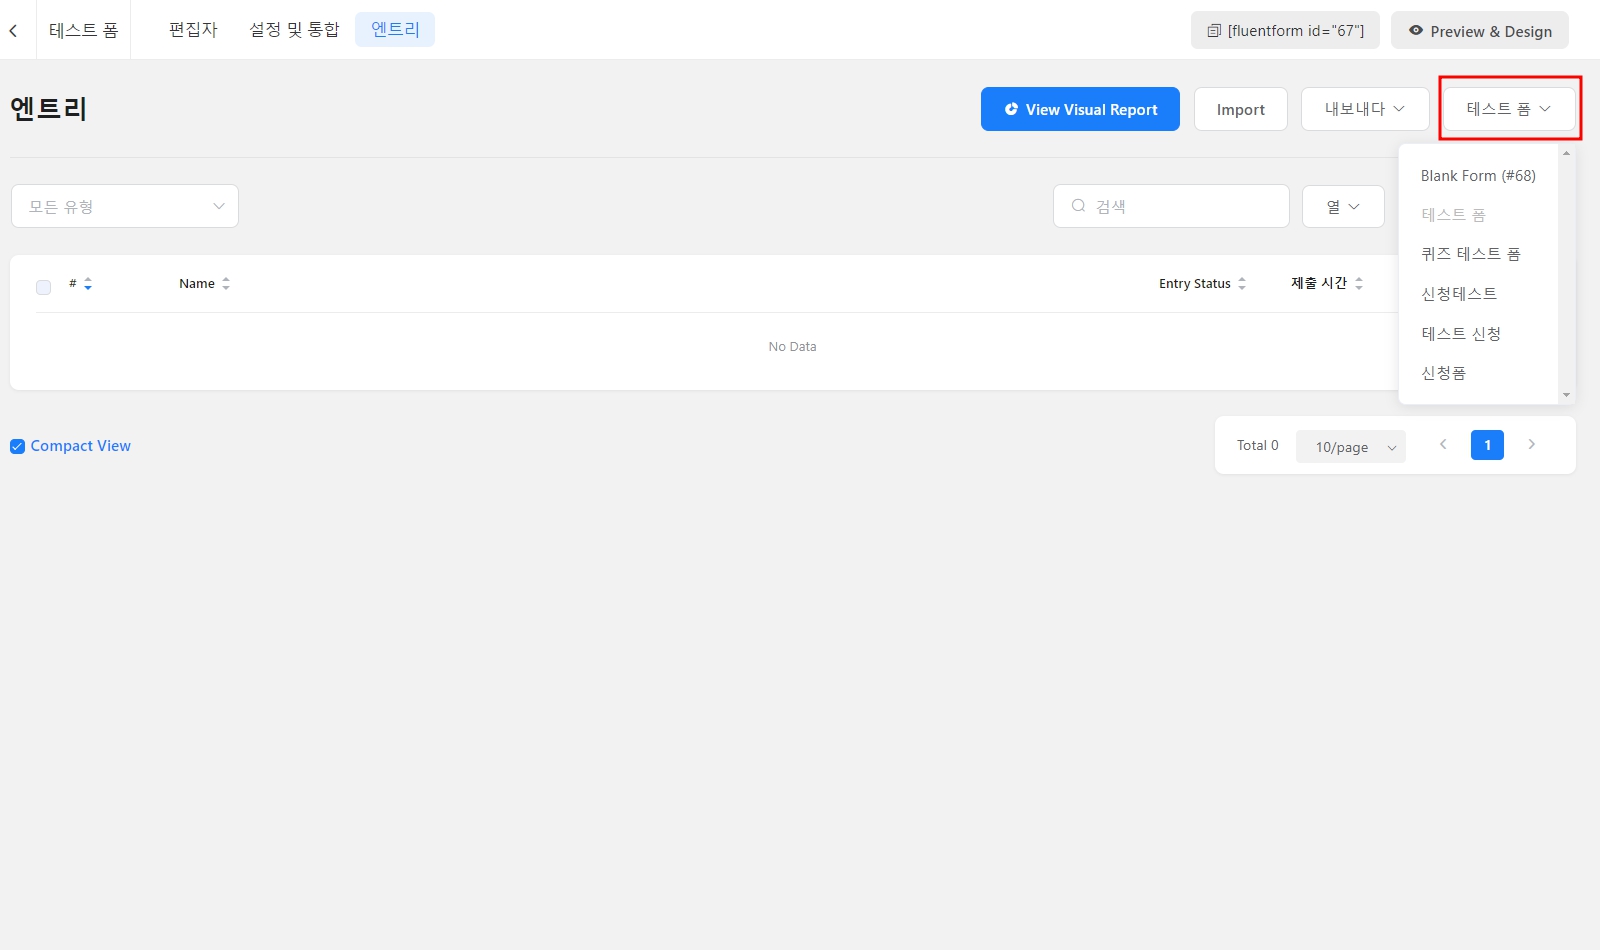This screenshot has height=950, width=1600.
Task: Click the View Visual Report button
Action: point(1080,109)
